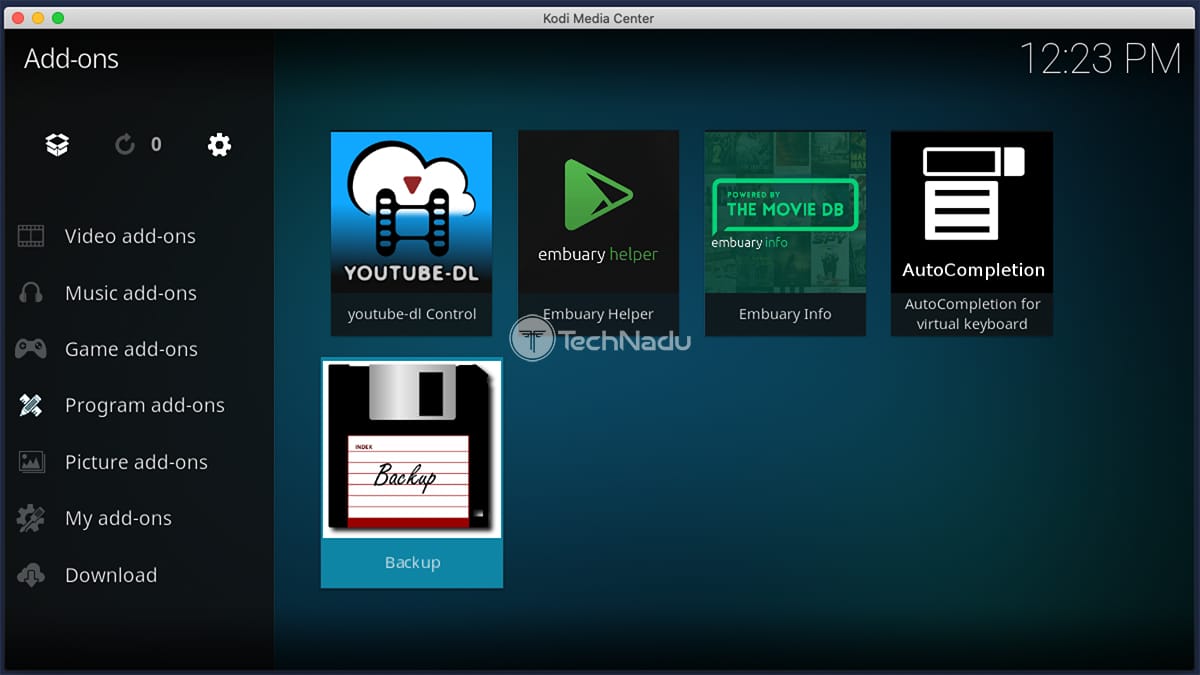Click the add-on updates refresh icon
This screenshot has height=675, width=1200.
[x=125, y=145]
